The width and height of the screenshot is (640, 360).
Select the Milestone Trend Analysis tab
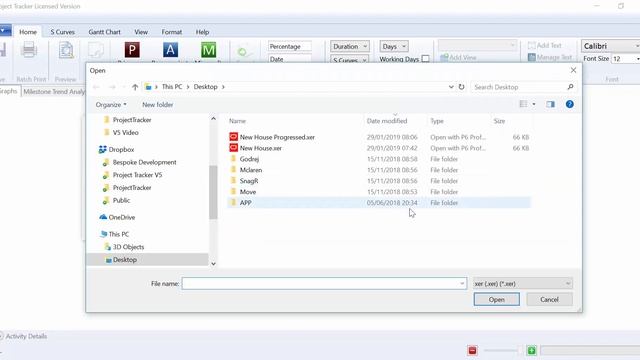point(54,91)
